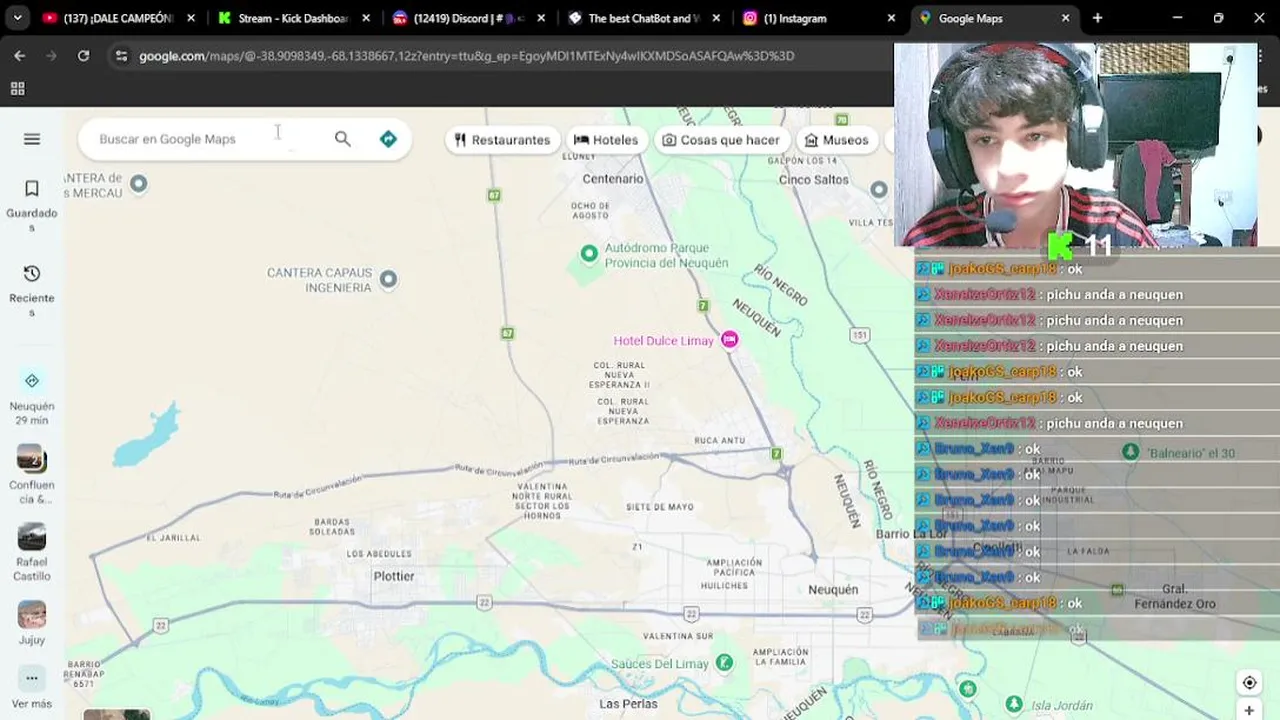1280x720 pixels.
Task: Click Ver más three-dots button
Action: (32, 679)
